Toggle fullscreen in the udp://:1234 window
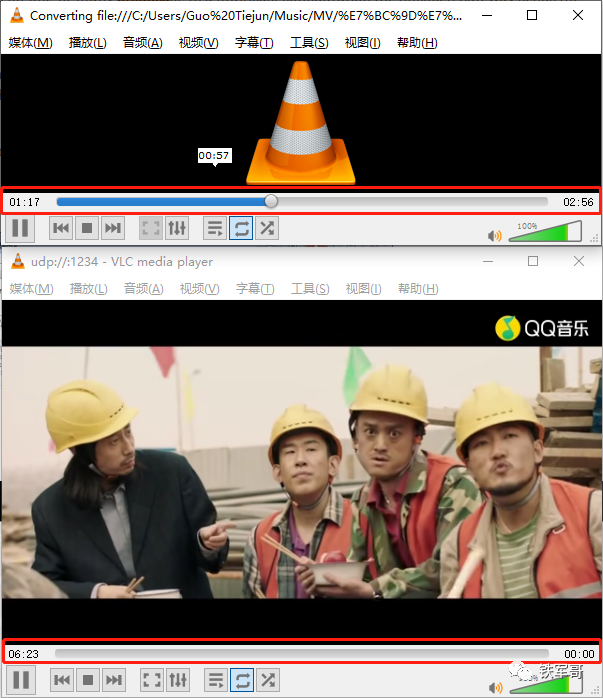 tap(152, 680)
